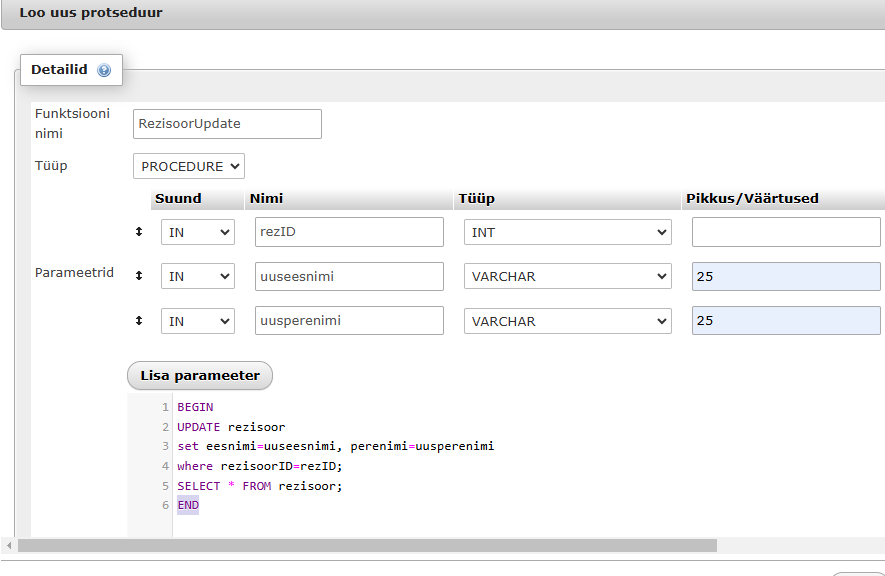Click the reorder handle for rezID parameter
885x576 pixels.
139,232
